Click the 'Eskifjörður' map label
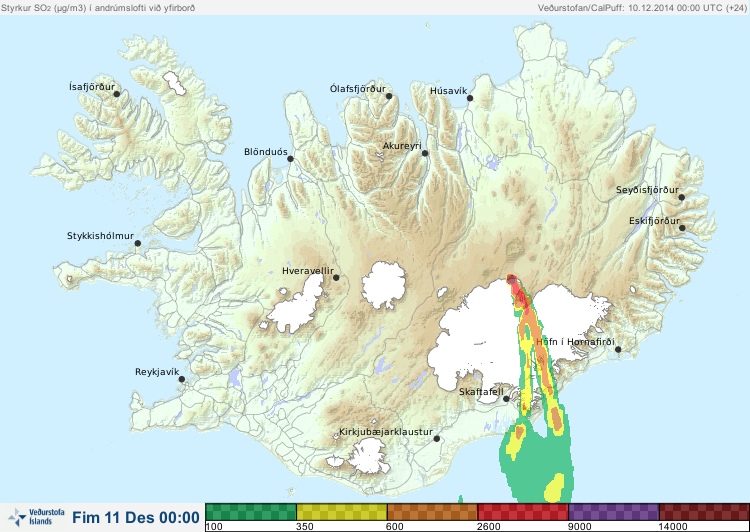 click(654, 221)
